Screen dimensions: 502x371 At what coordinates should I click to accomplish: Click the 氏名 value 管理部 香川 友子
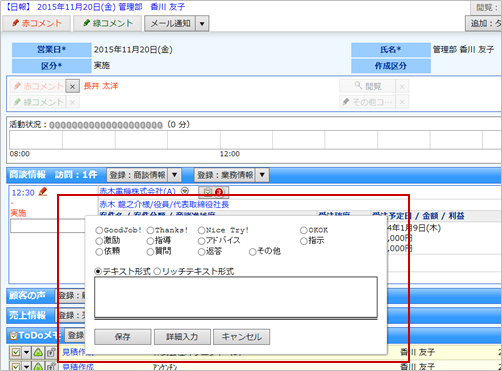click(463, 50)
